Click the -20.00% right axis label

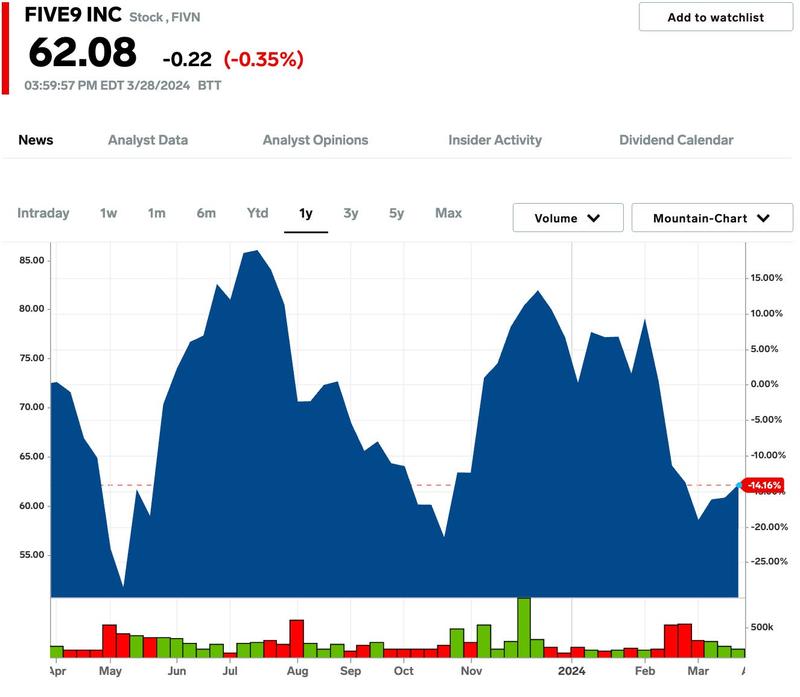(x=769, y=527)
